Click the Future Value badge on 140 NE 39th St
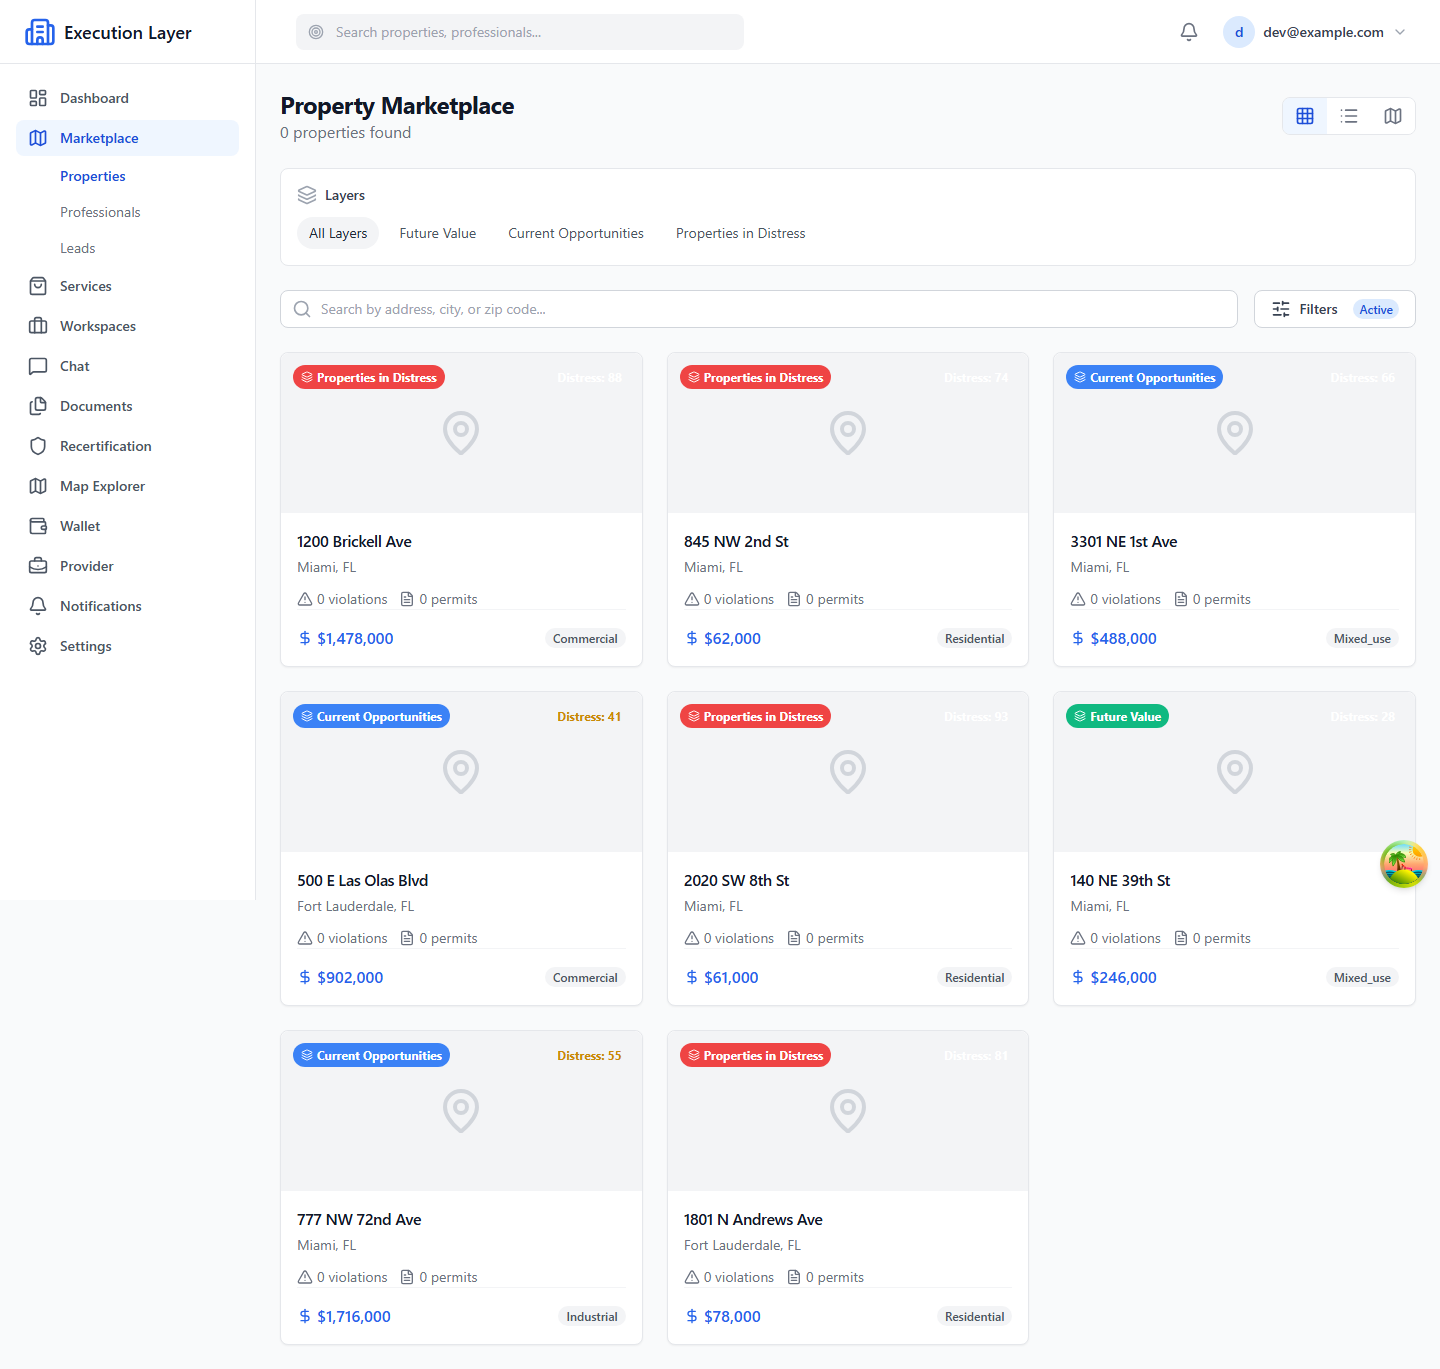This screenshot has width=1440, height=1369. pyautogui.click(x=1117, y=716)
